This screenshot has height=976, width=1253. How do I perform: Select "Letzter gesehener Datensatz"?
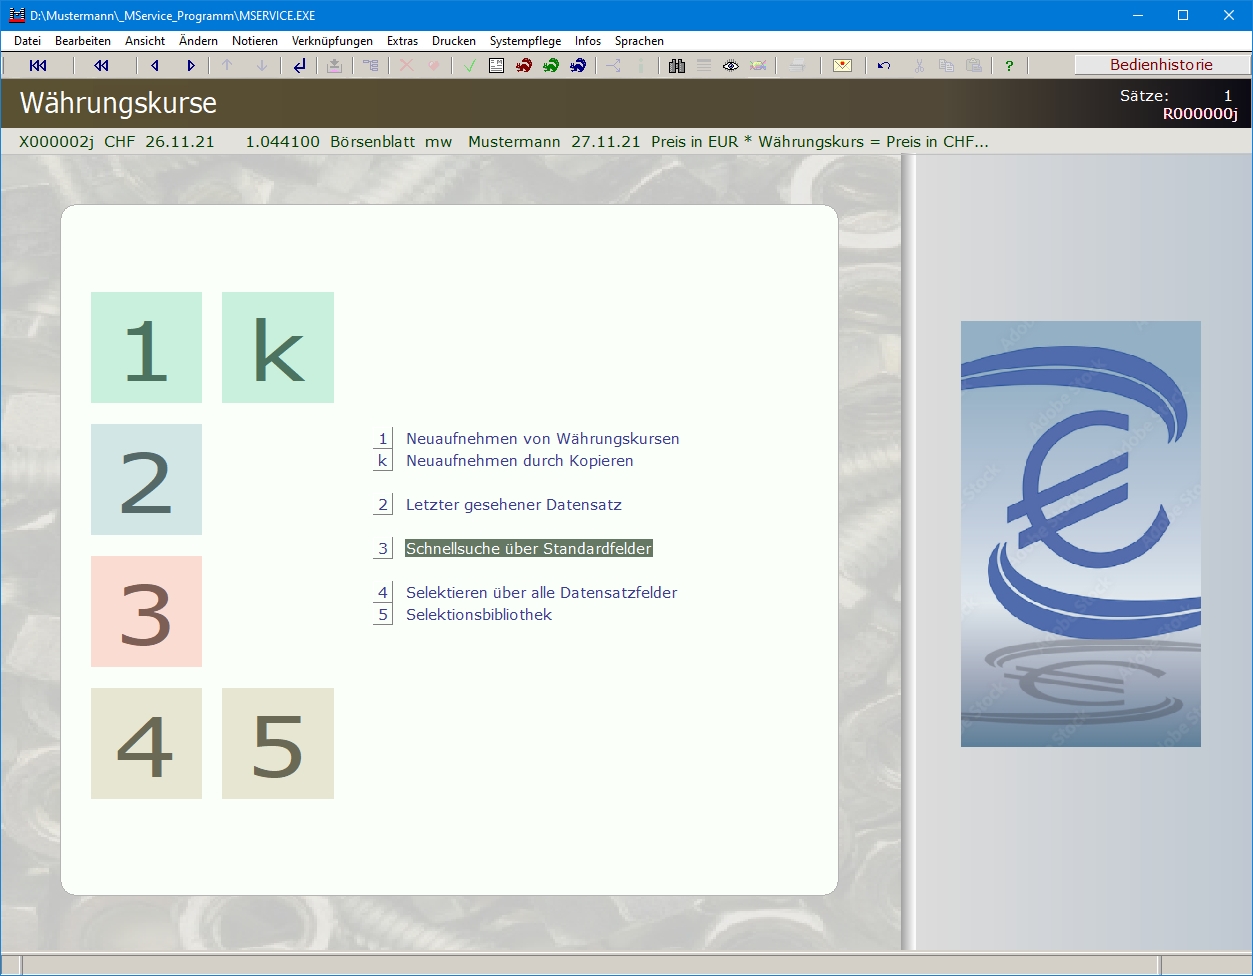pyautogui.click(x=514, y=505)
